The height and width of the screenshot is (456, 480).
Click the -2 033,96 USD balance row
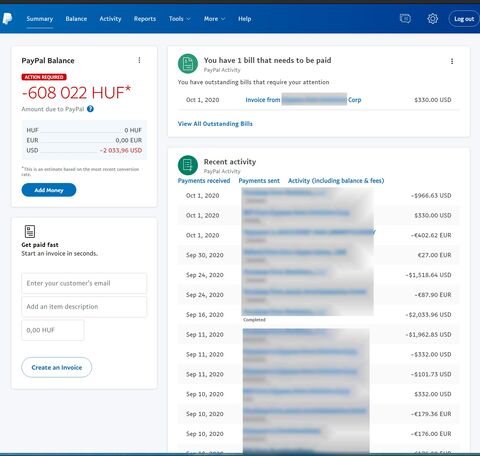coord(84,150)
